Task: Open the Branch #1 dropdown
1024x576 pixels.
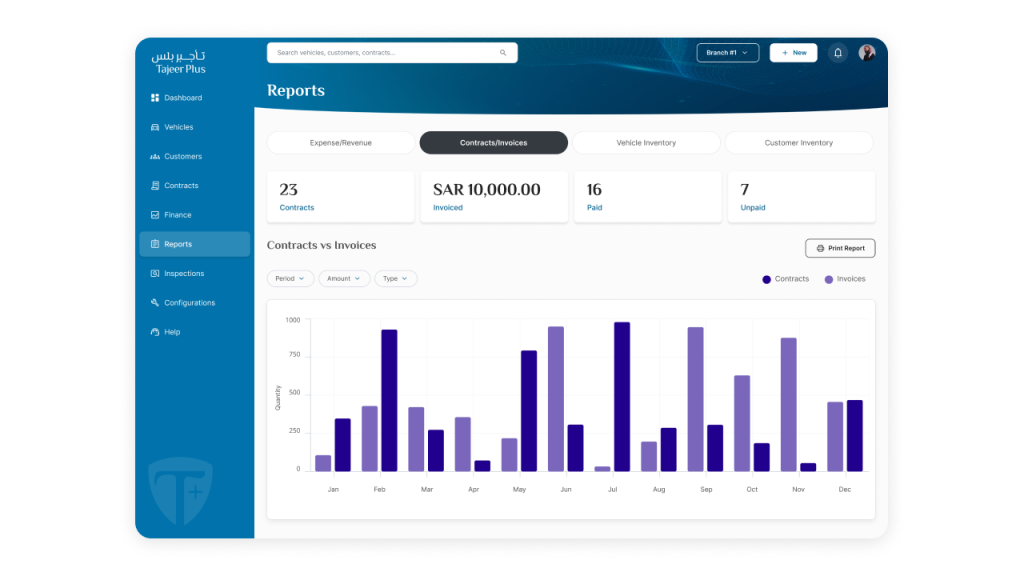Action: pos(728,53)
